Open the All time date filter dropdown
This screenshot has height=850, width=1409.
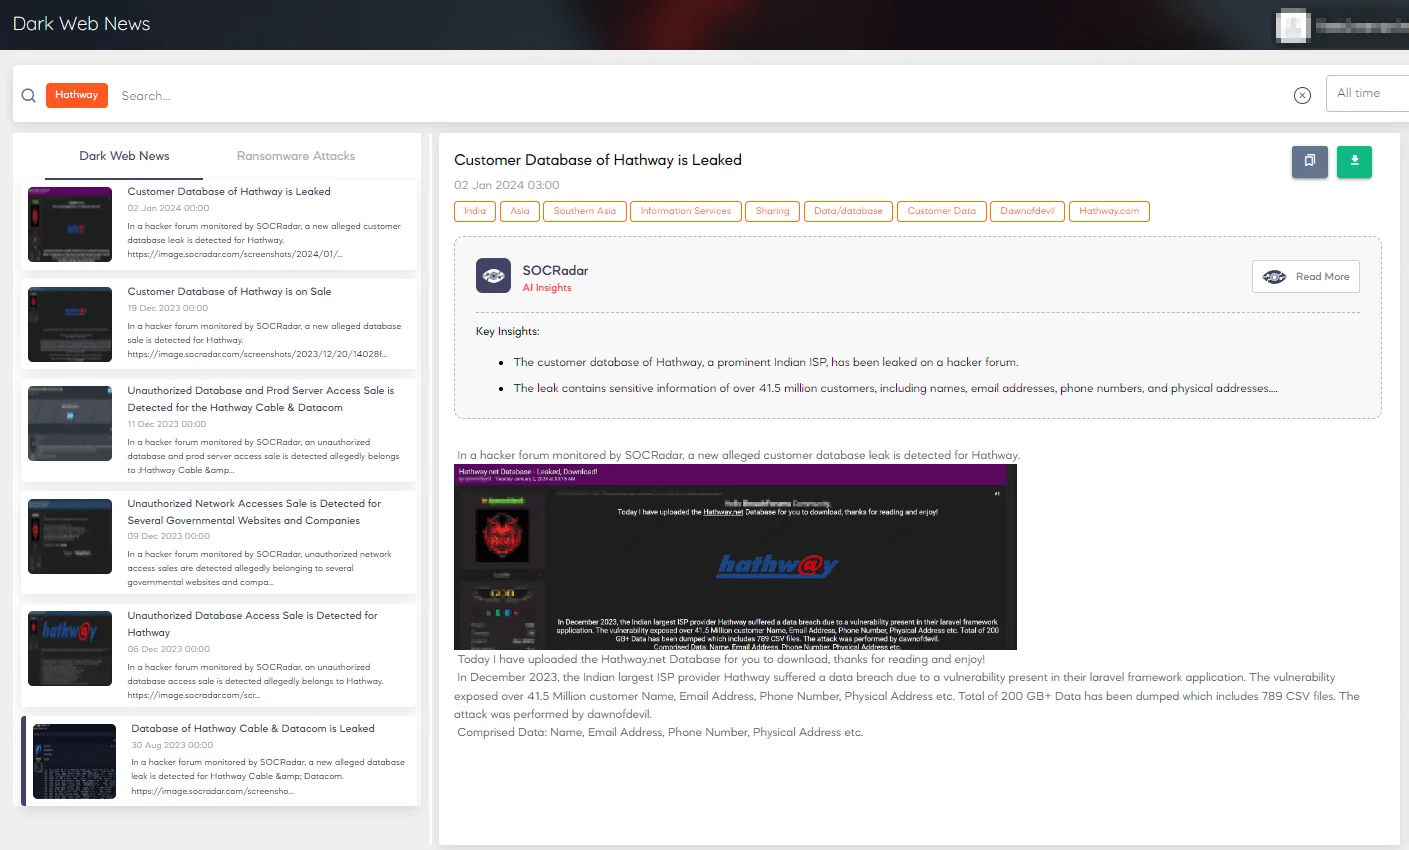[1367, 93]
